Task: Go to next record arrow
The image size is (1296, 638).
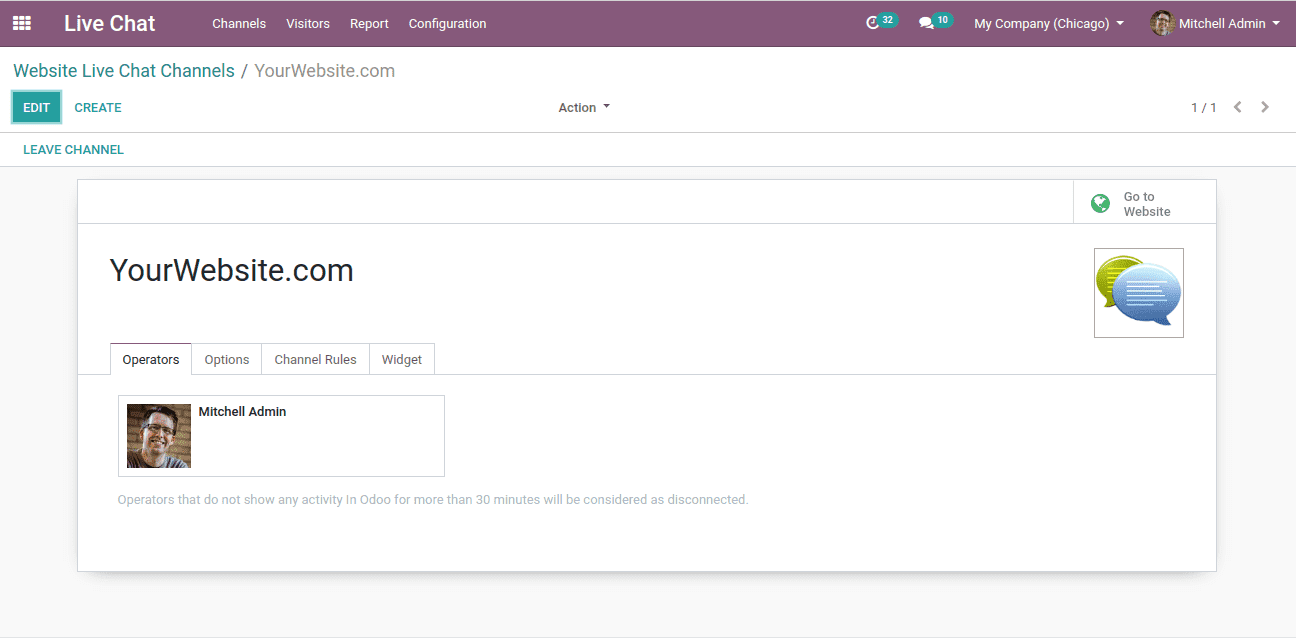Action: pyautogui.click(x=1265, y=107)
